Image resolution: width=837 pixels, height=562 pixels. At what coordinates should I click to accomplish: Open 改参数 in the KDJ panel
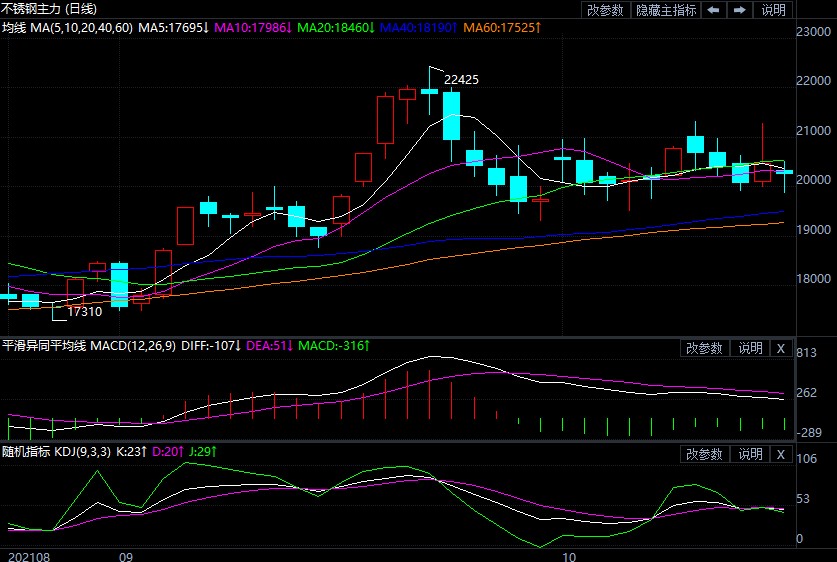pos(704,454)
